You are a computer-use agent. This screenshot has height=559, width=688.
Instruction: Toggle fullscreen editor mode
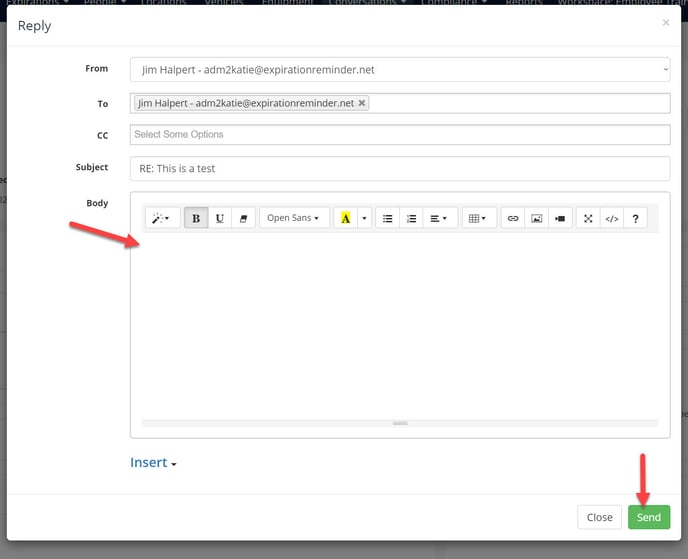pos(588,218)
